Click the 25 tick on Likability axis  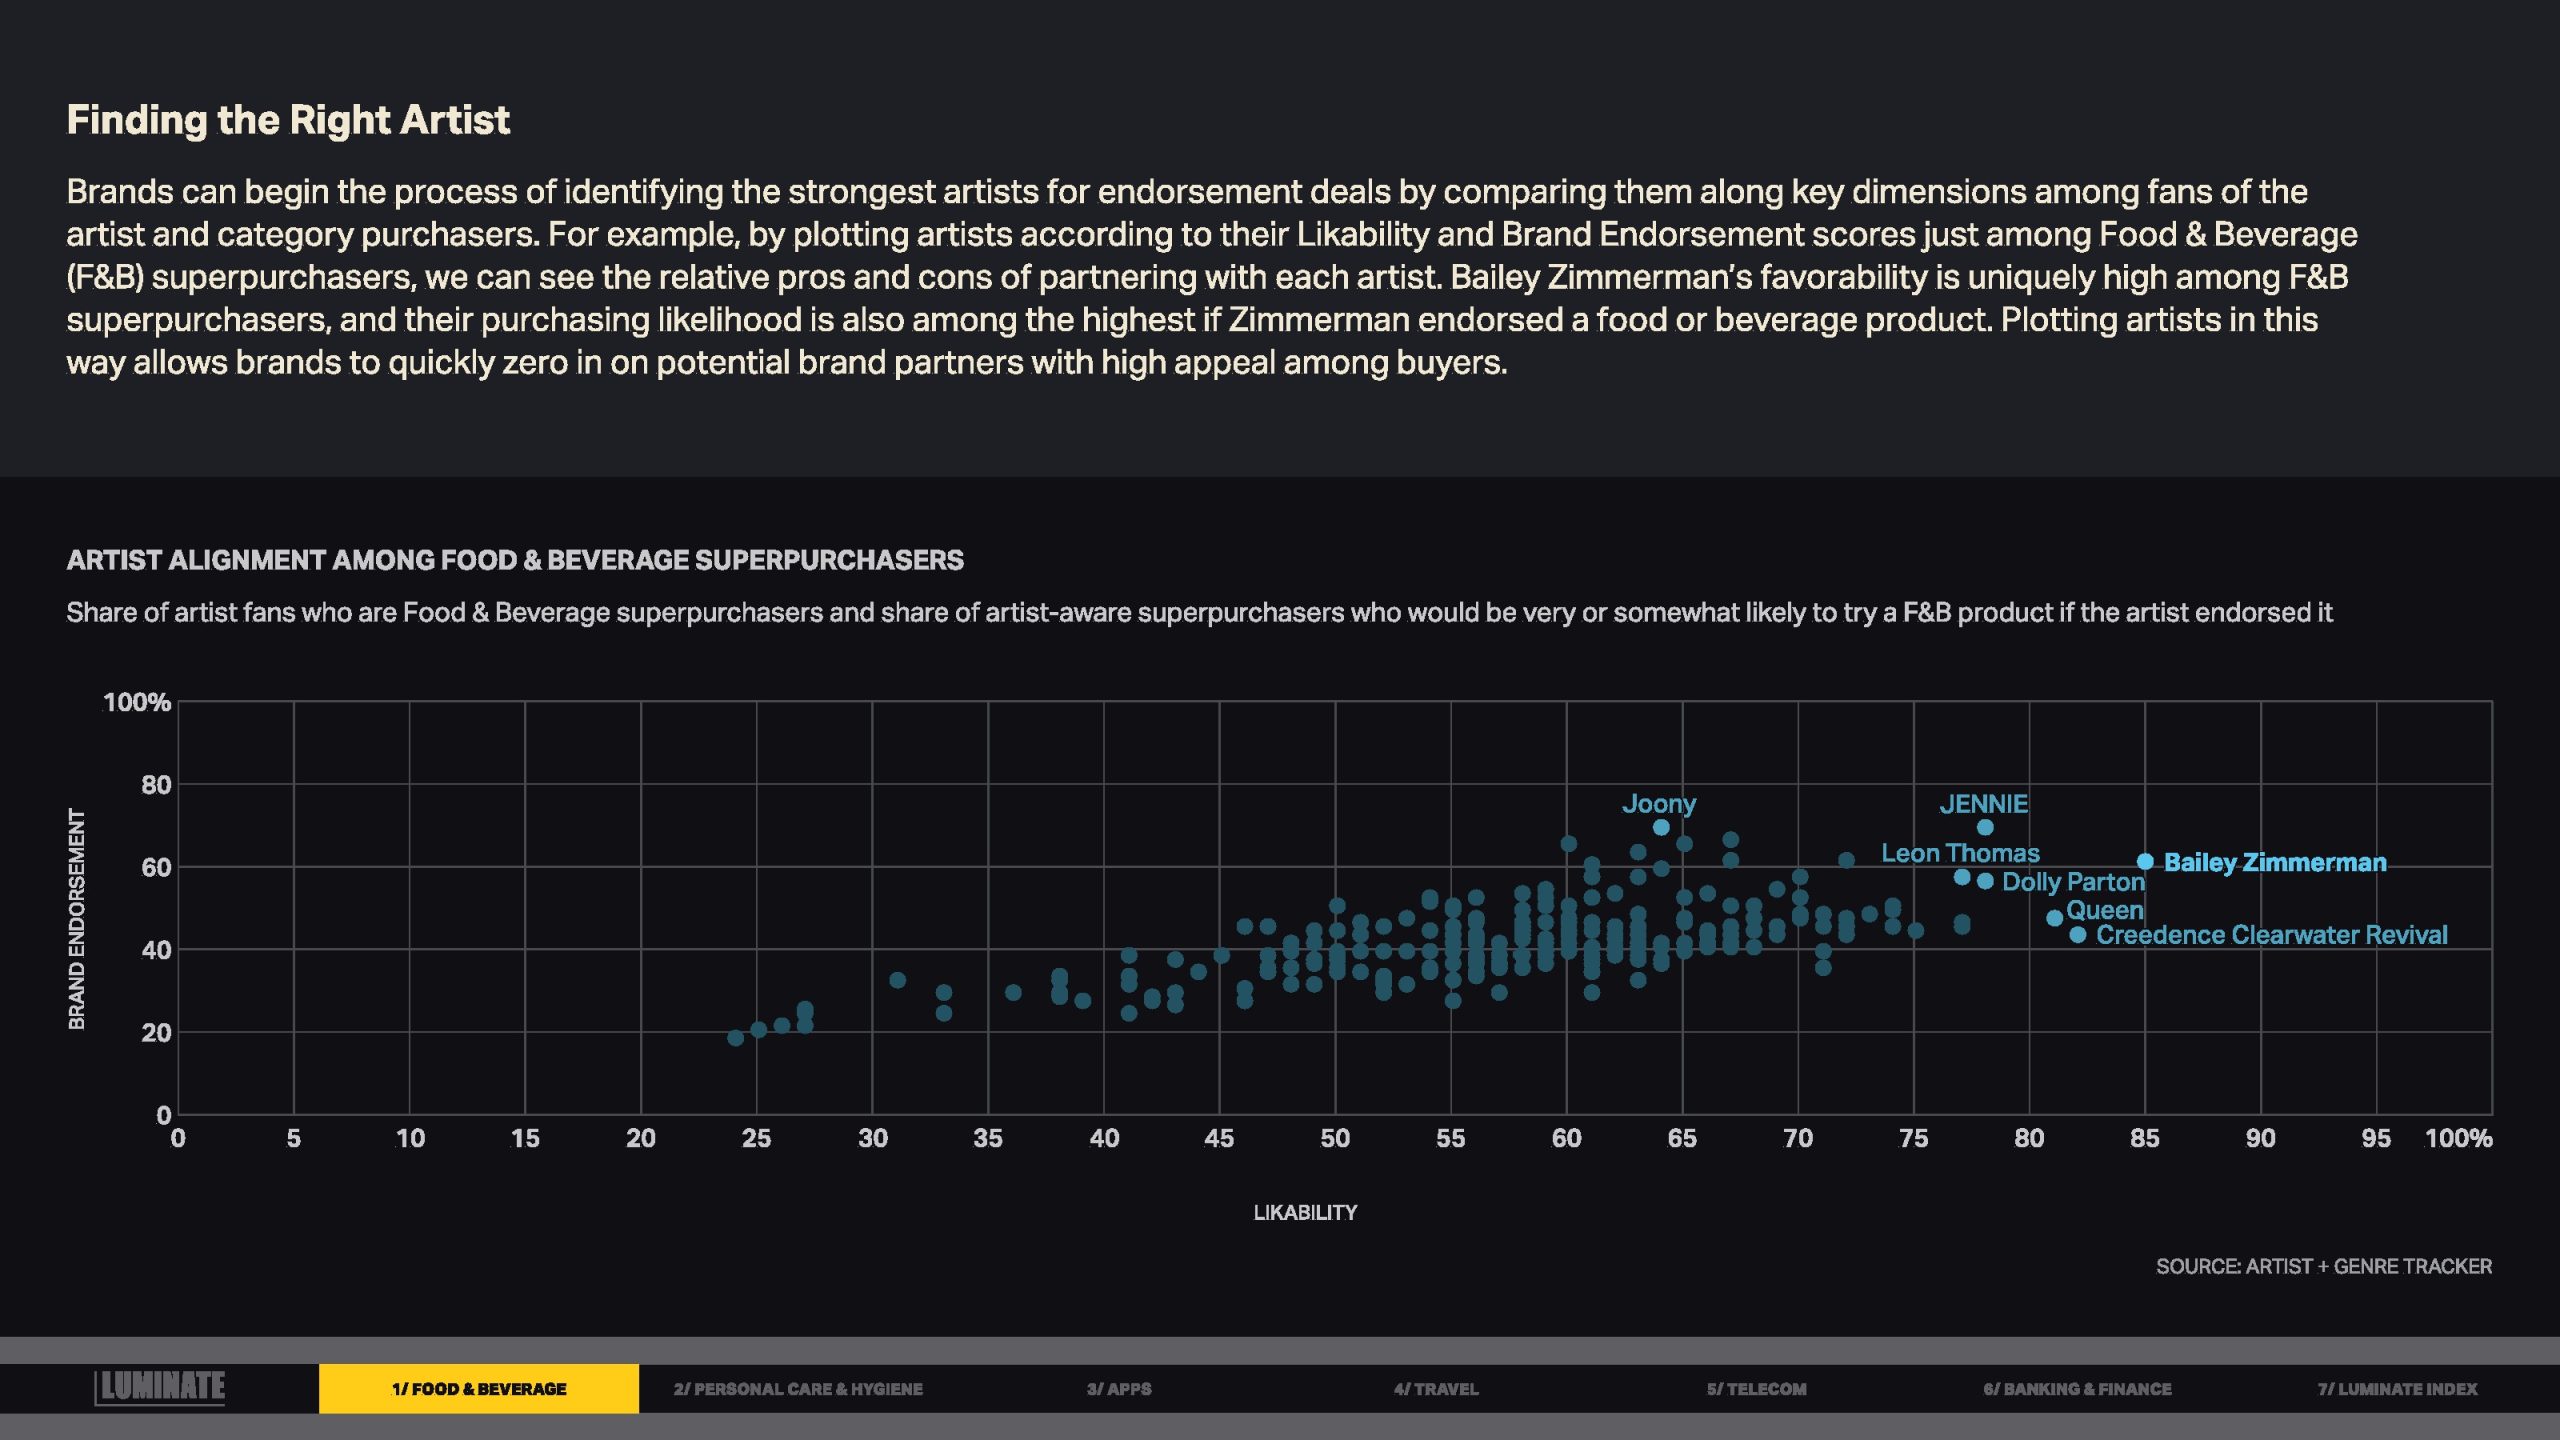point(756,1138)
